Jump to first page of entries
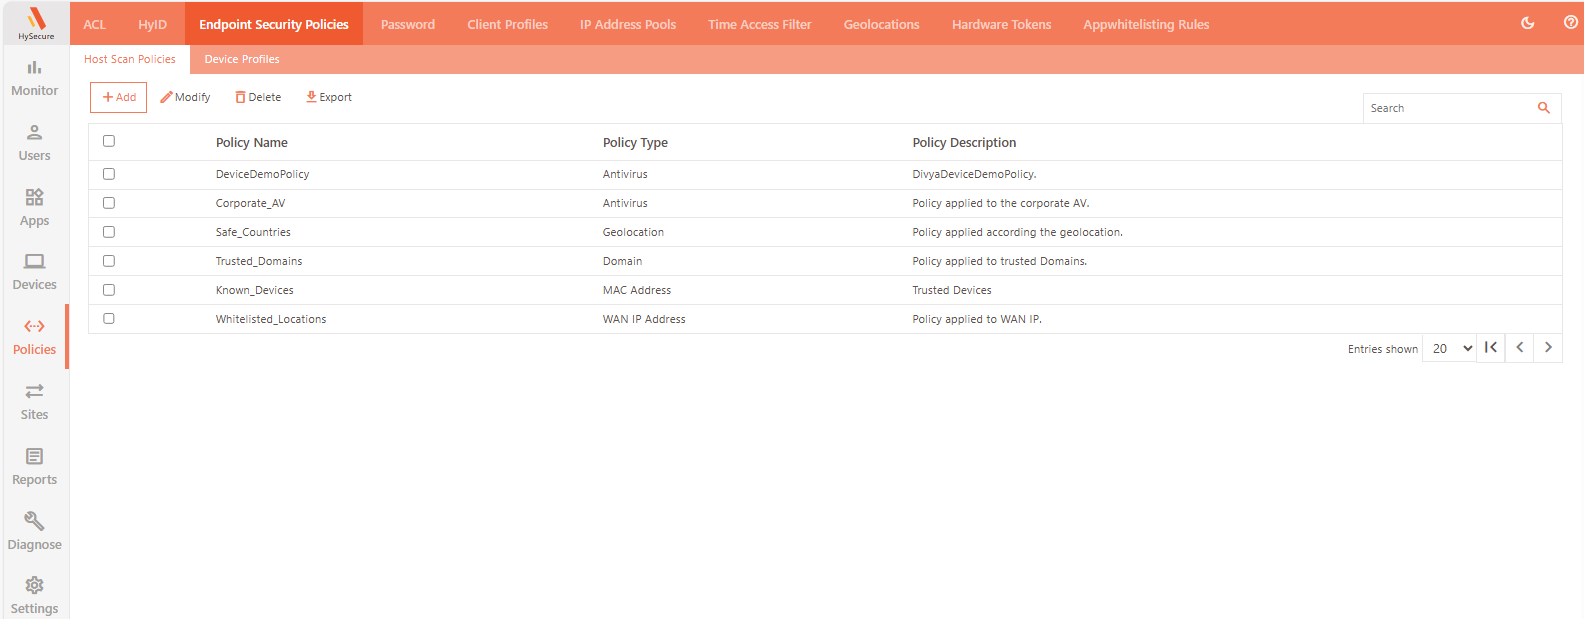The image size is (1584, 619). coord(1491,348)
